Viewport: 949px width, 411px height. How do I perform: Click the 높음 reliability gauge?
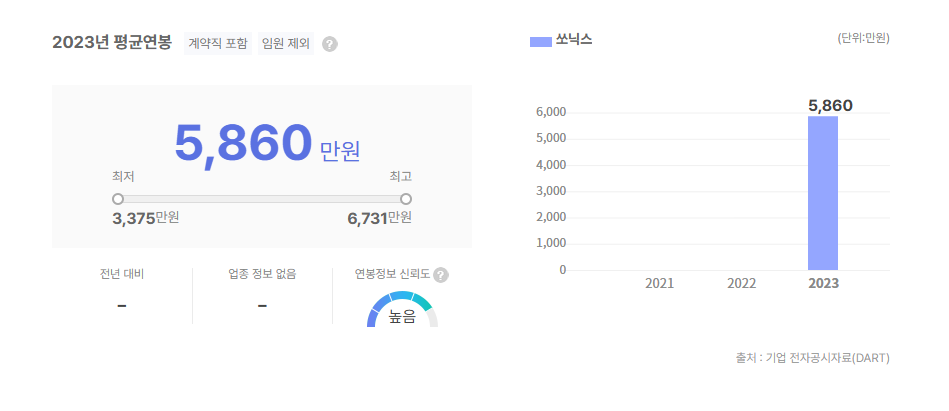coord(402,311)
